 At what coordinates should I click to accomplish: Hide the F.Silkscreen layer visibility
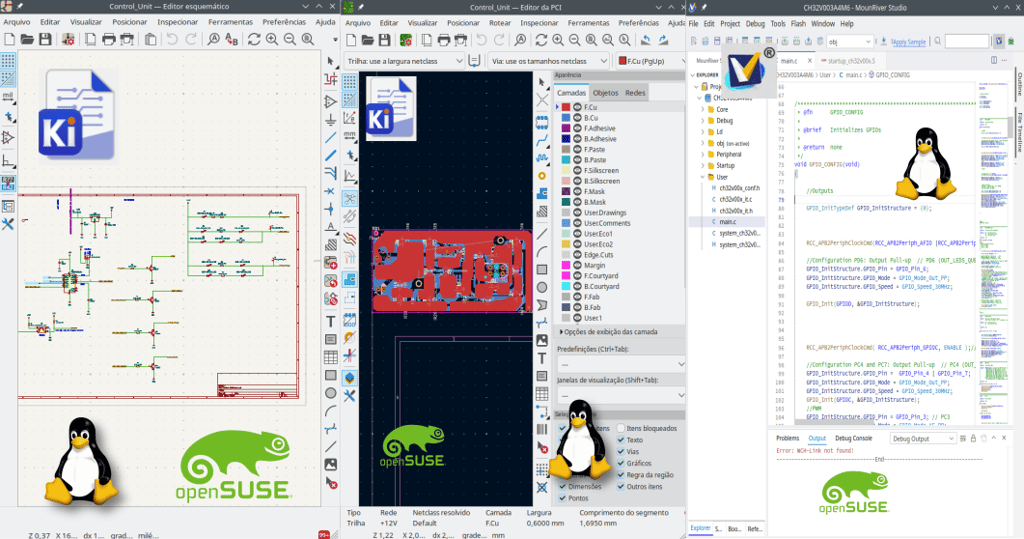tap(577, 171)
